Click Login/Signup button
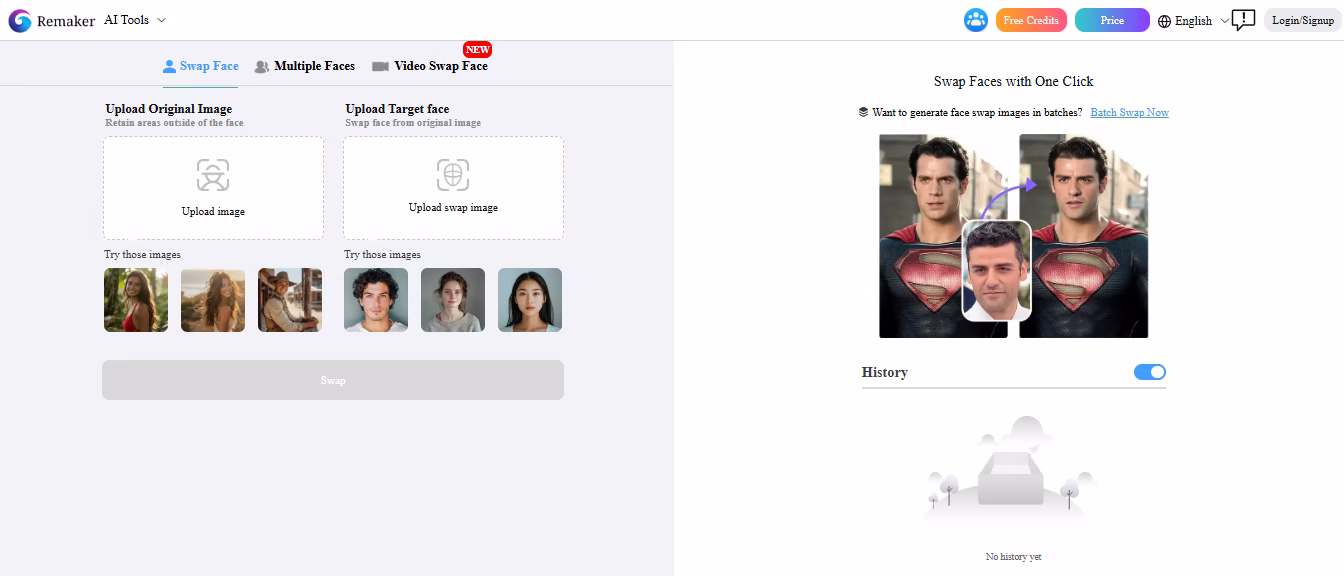This screenshot has width=1344, height=576. click(1303, 20)
